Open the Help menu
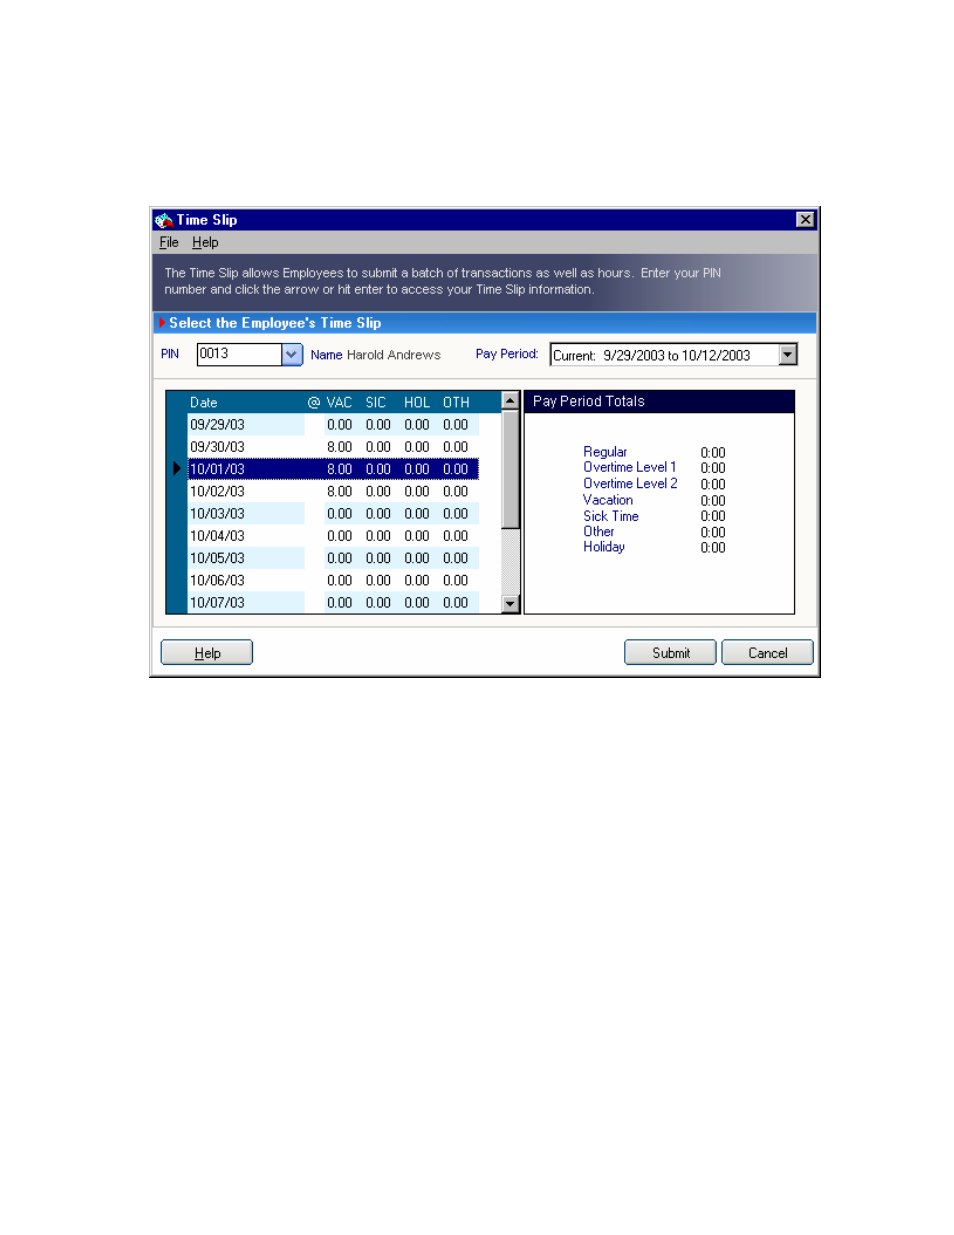 (x=205, y=242)
